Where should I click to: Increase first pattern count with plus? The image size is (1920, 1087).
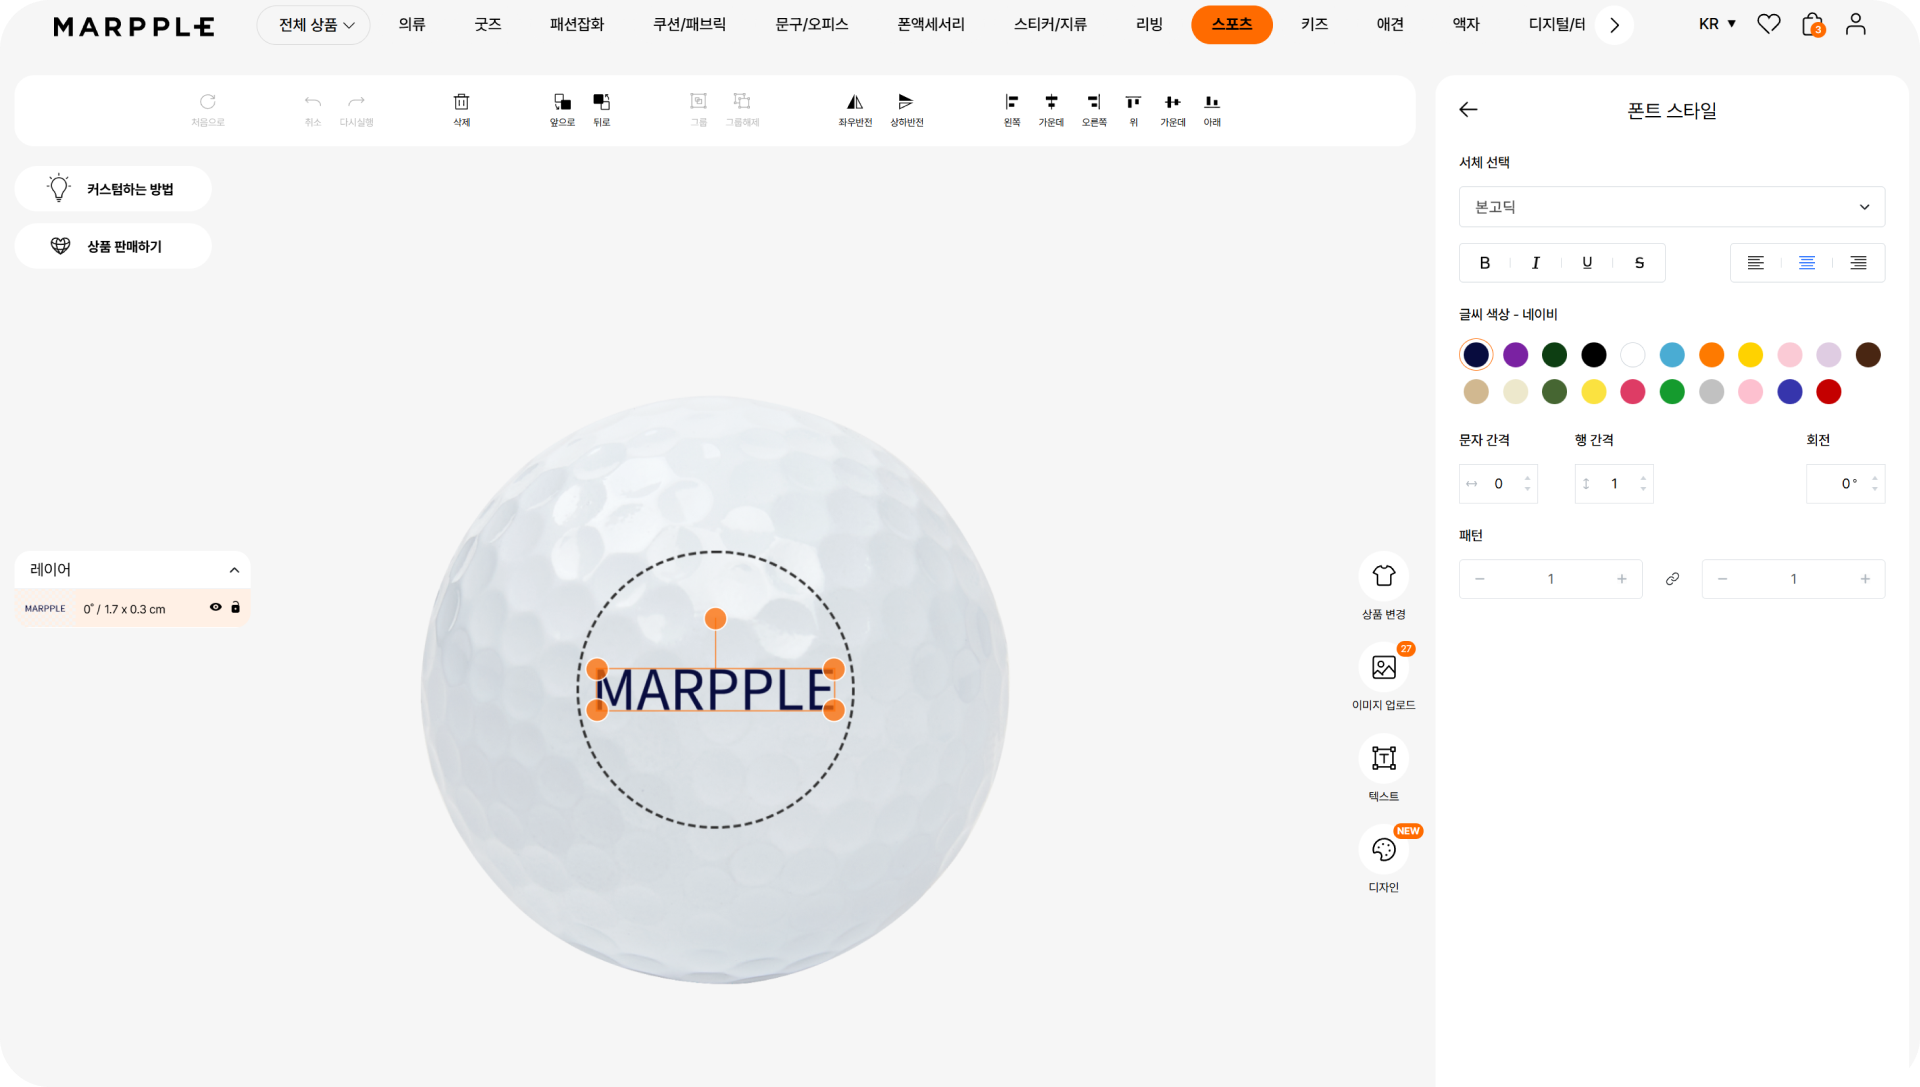(x=1622, y=579)
